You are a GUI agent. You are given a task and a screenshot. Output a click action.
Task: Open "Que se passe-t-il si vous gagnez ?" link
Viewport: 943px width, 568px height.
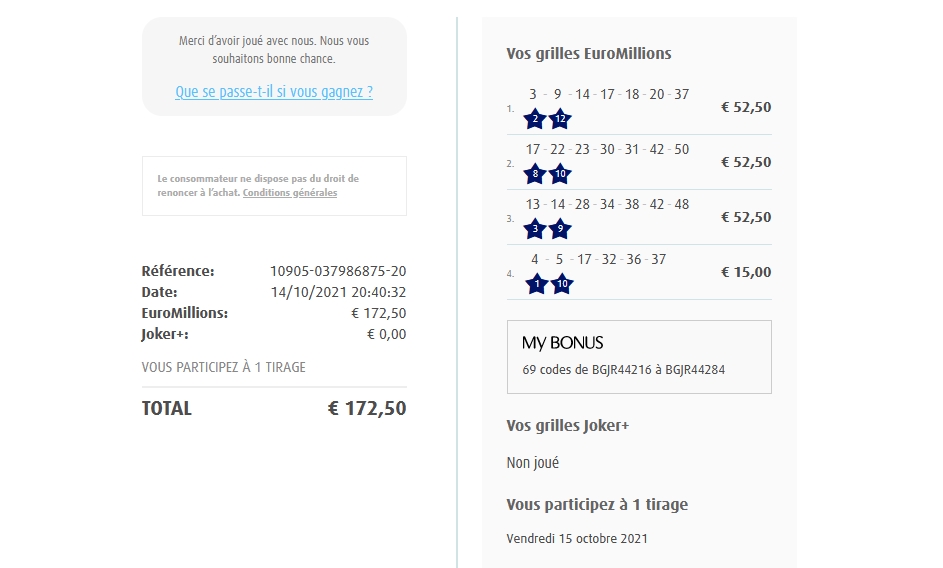[274, 92]
